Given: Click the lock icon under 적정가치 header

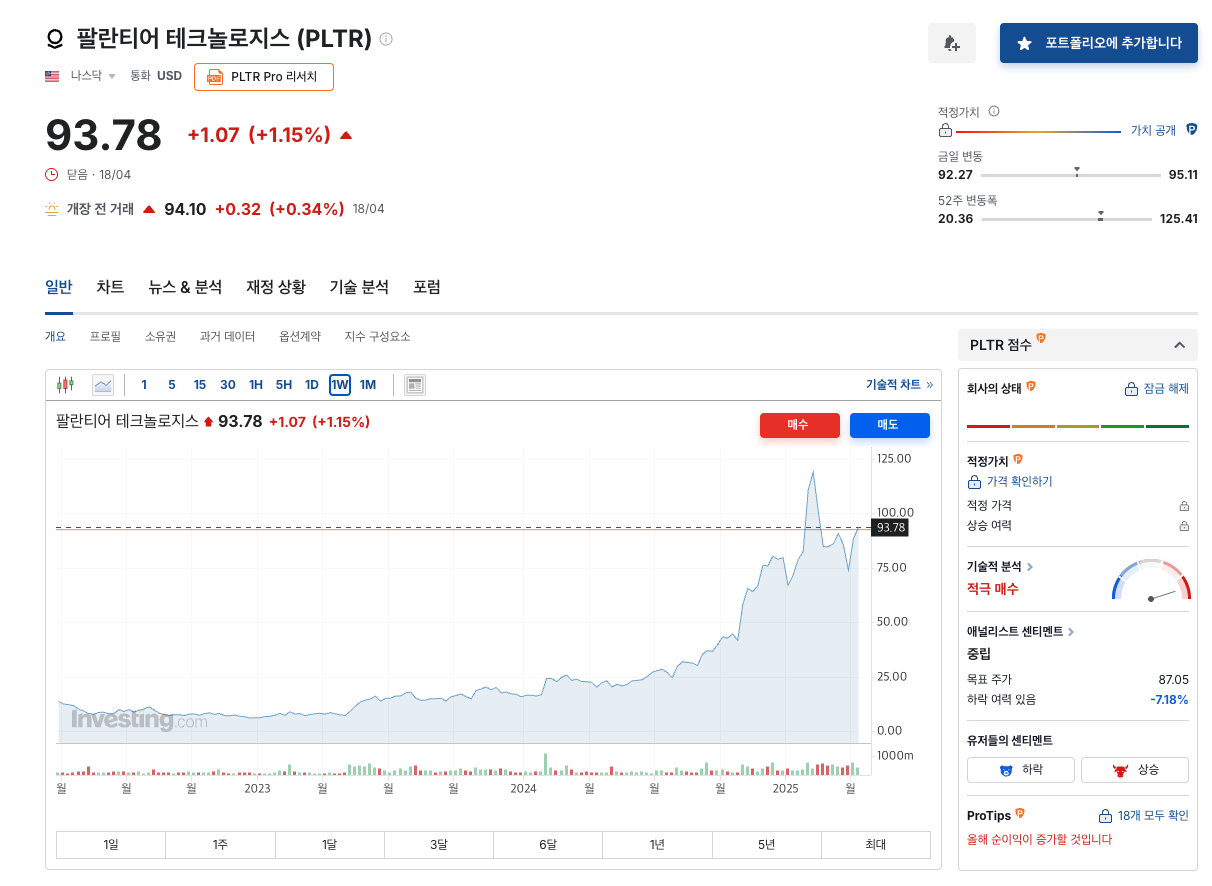Looking at the screenshot, I should pyautogui.click(x=945, y=131).
